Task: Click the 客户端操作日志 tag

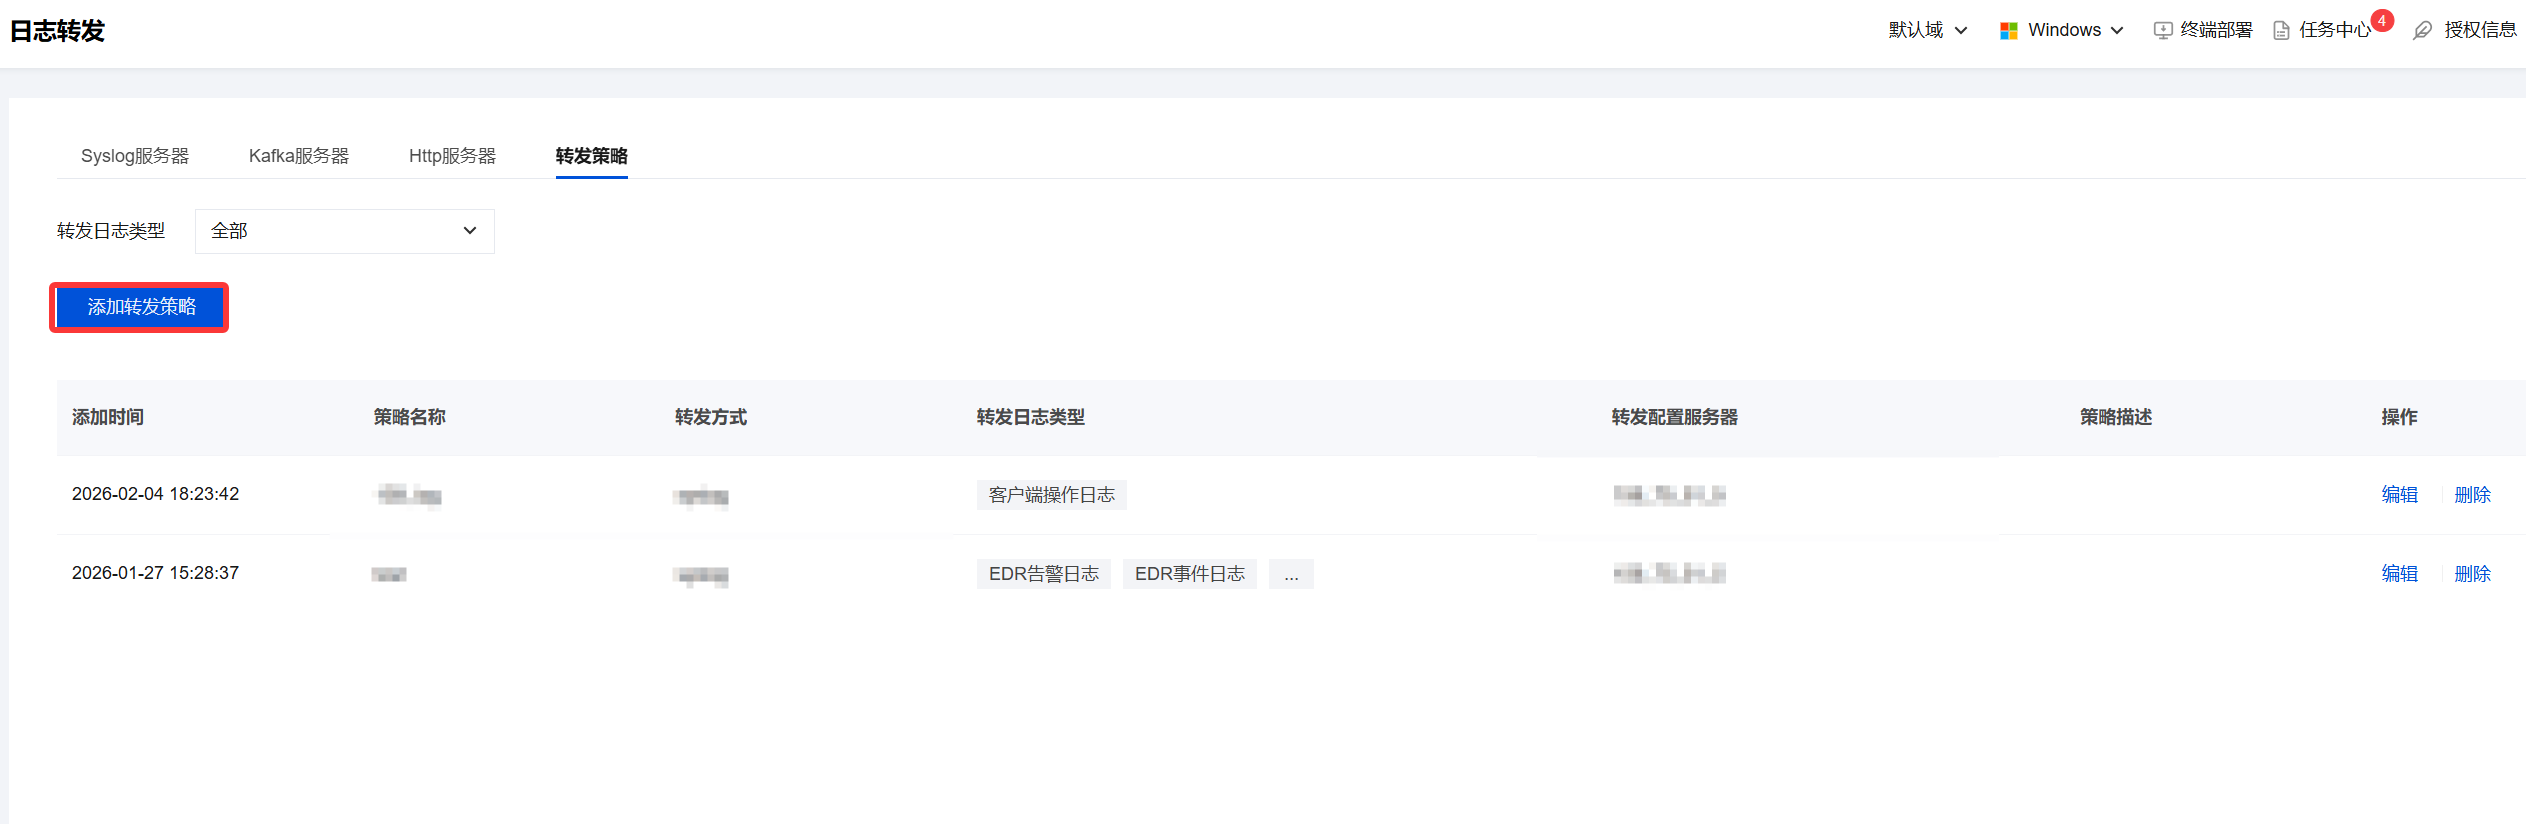Action: [x=1051, y=495]
